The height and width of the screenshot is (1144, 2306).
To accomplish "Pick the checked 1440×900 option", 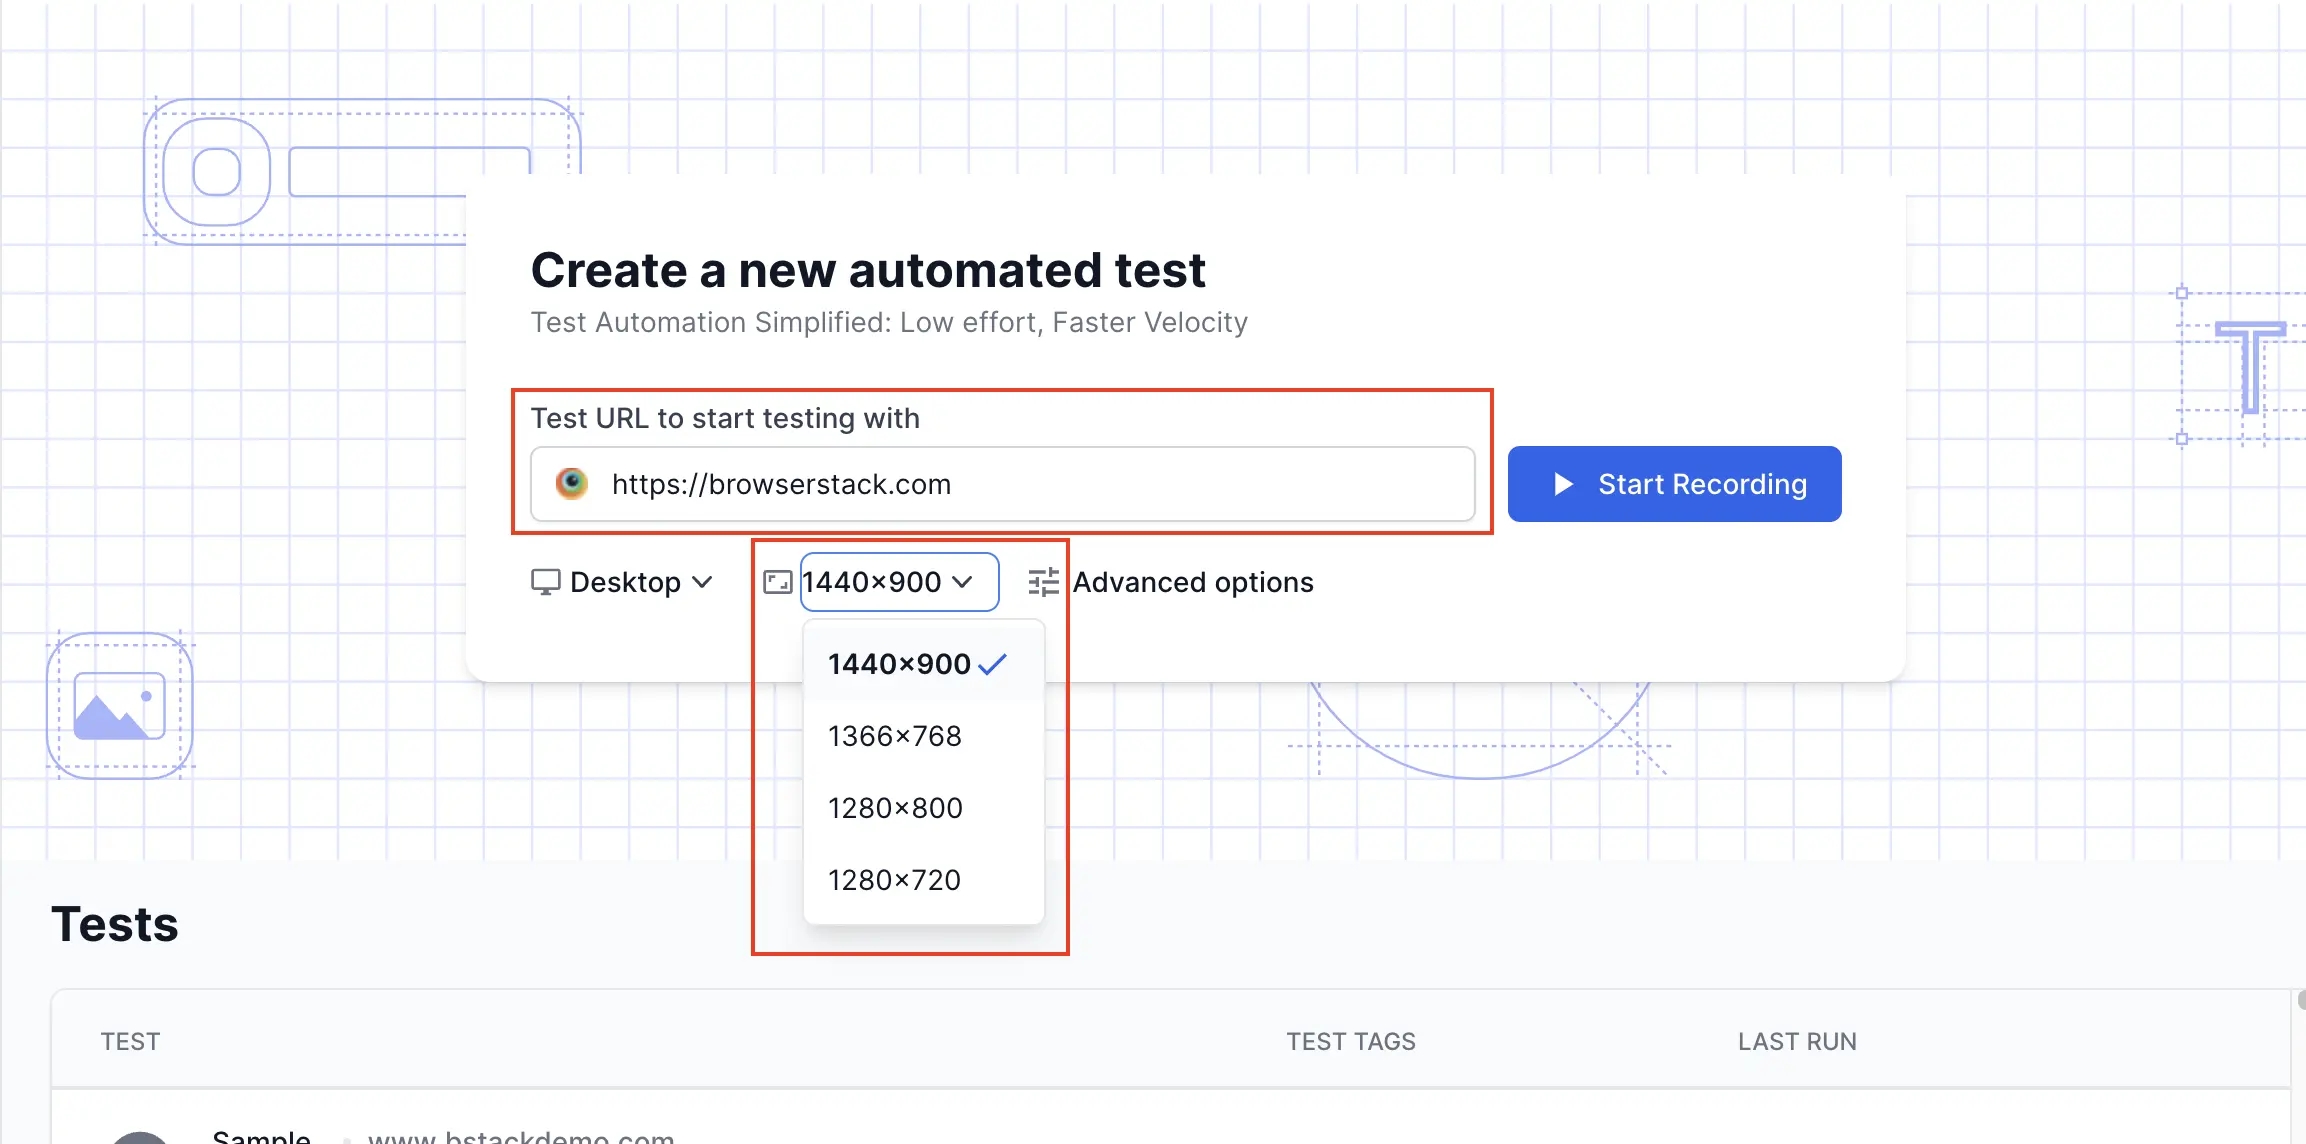I will pyautogui.click(x=899, y=664).
